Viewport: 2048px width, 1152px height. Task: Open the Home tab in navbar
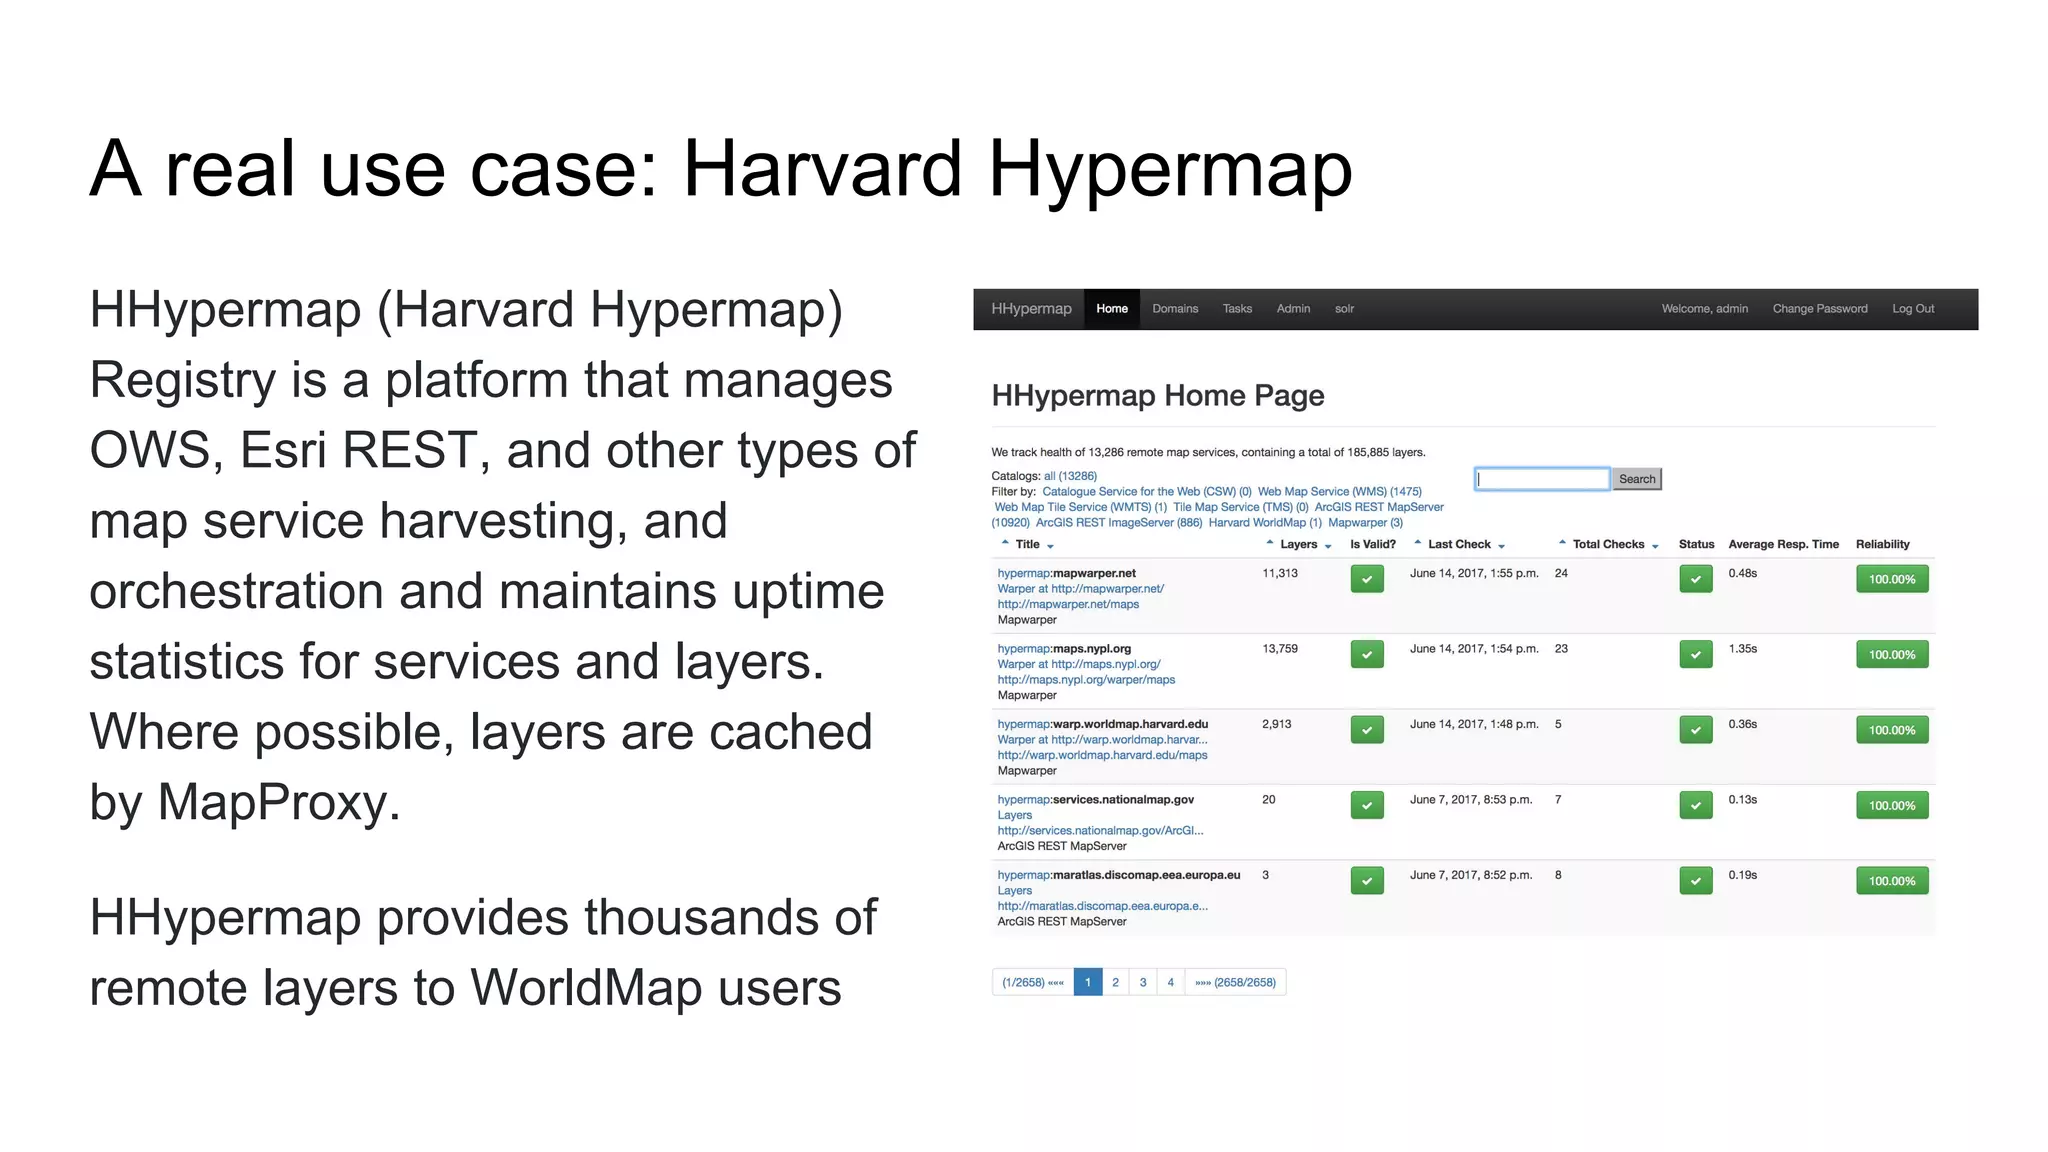(x=1112, y=309)
